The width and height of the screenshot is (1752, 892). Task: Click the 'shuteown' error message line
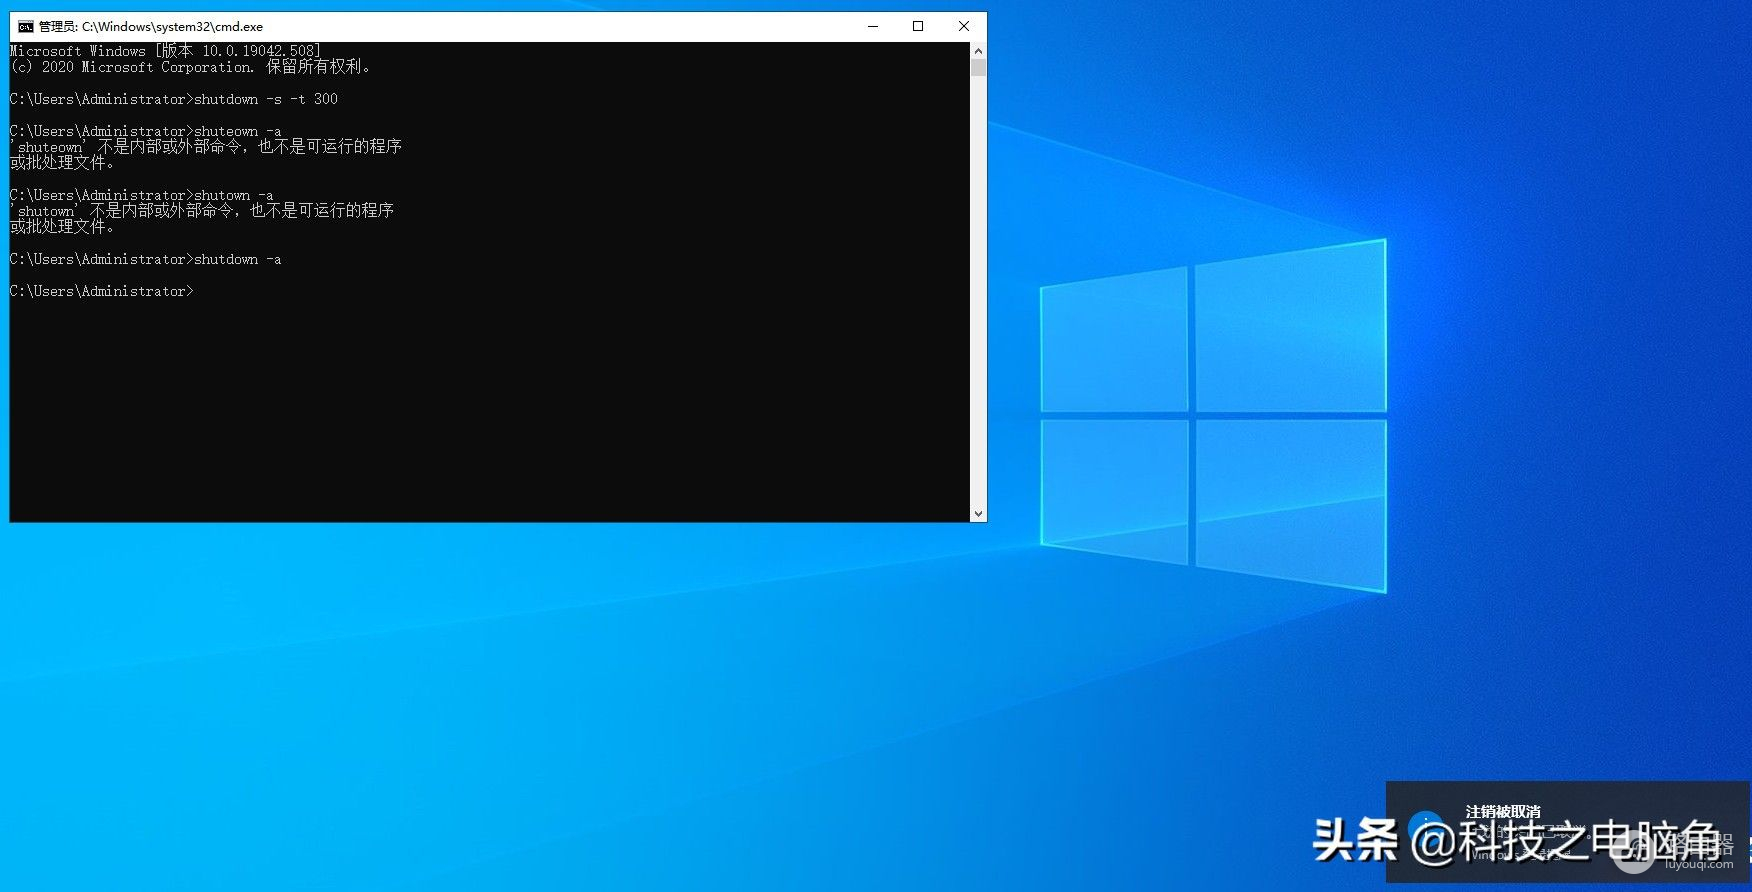[x=206, y=147]
